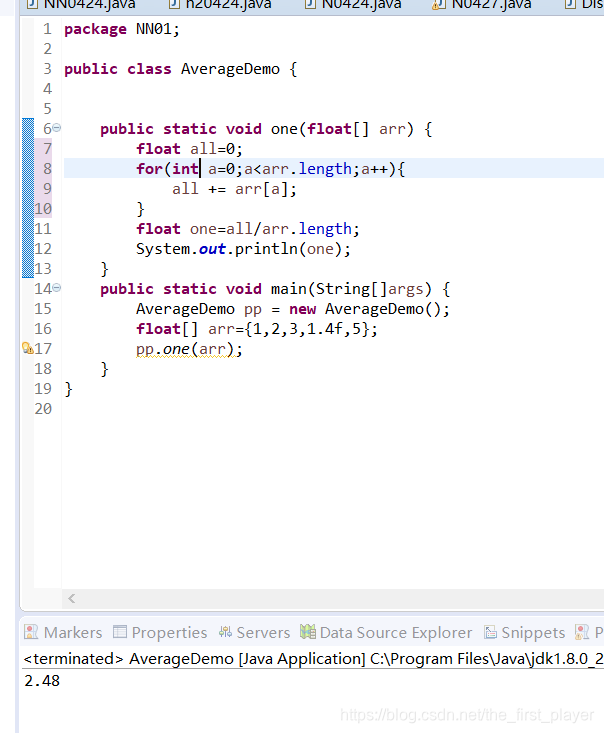This screenshot has height=733, width=604.
Task: Switch to the NN0424.java editor tab
Action: [x=81, y=5]
